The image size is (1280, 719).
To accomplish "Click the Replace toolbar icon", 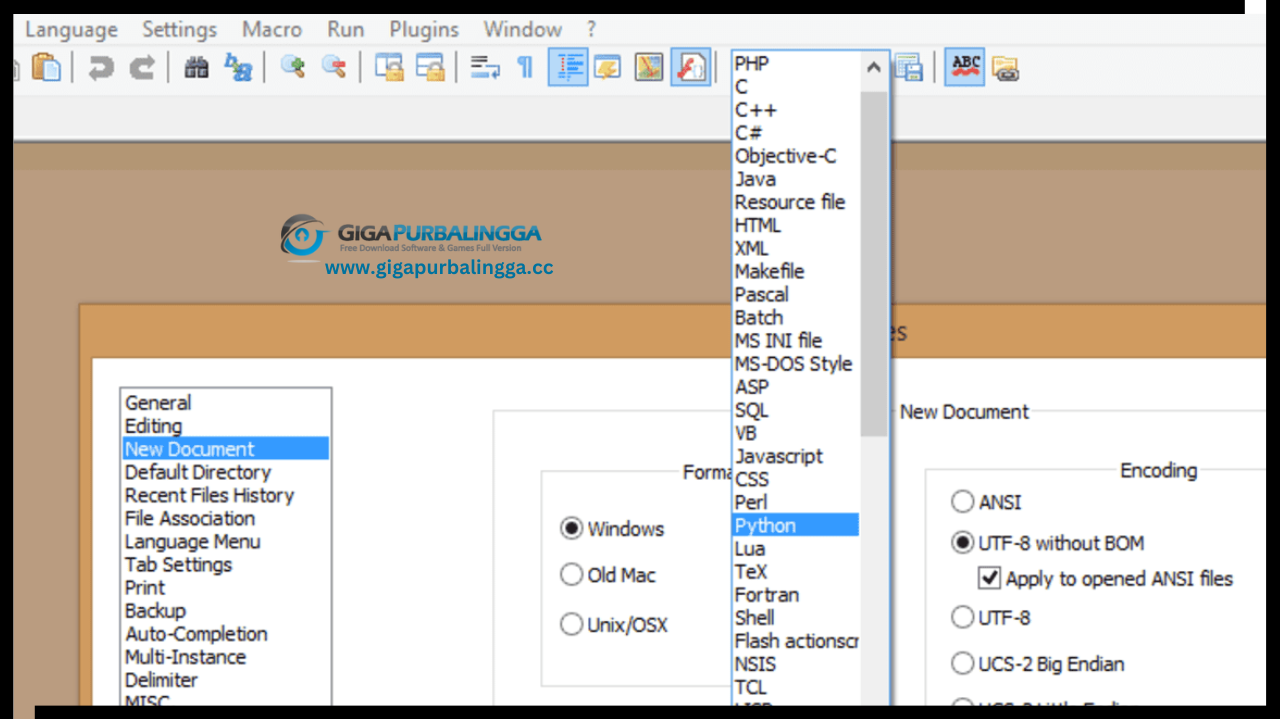I will point(238,68).
